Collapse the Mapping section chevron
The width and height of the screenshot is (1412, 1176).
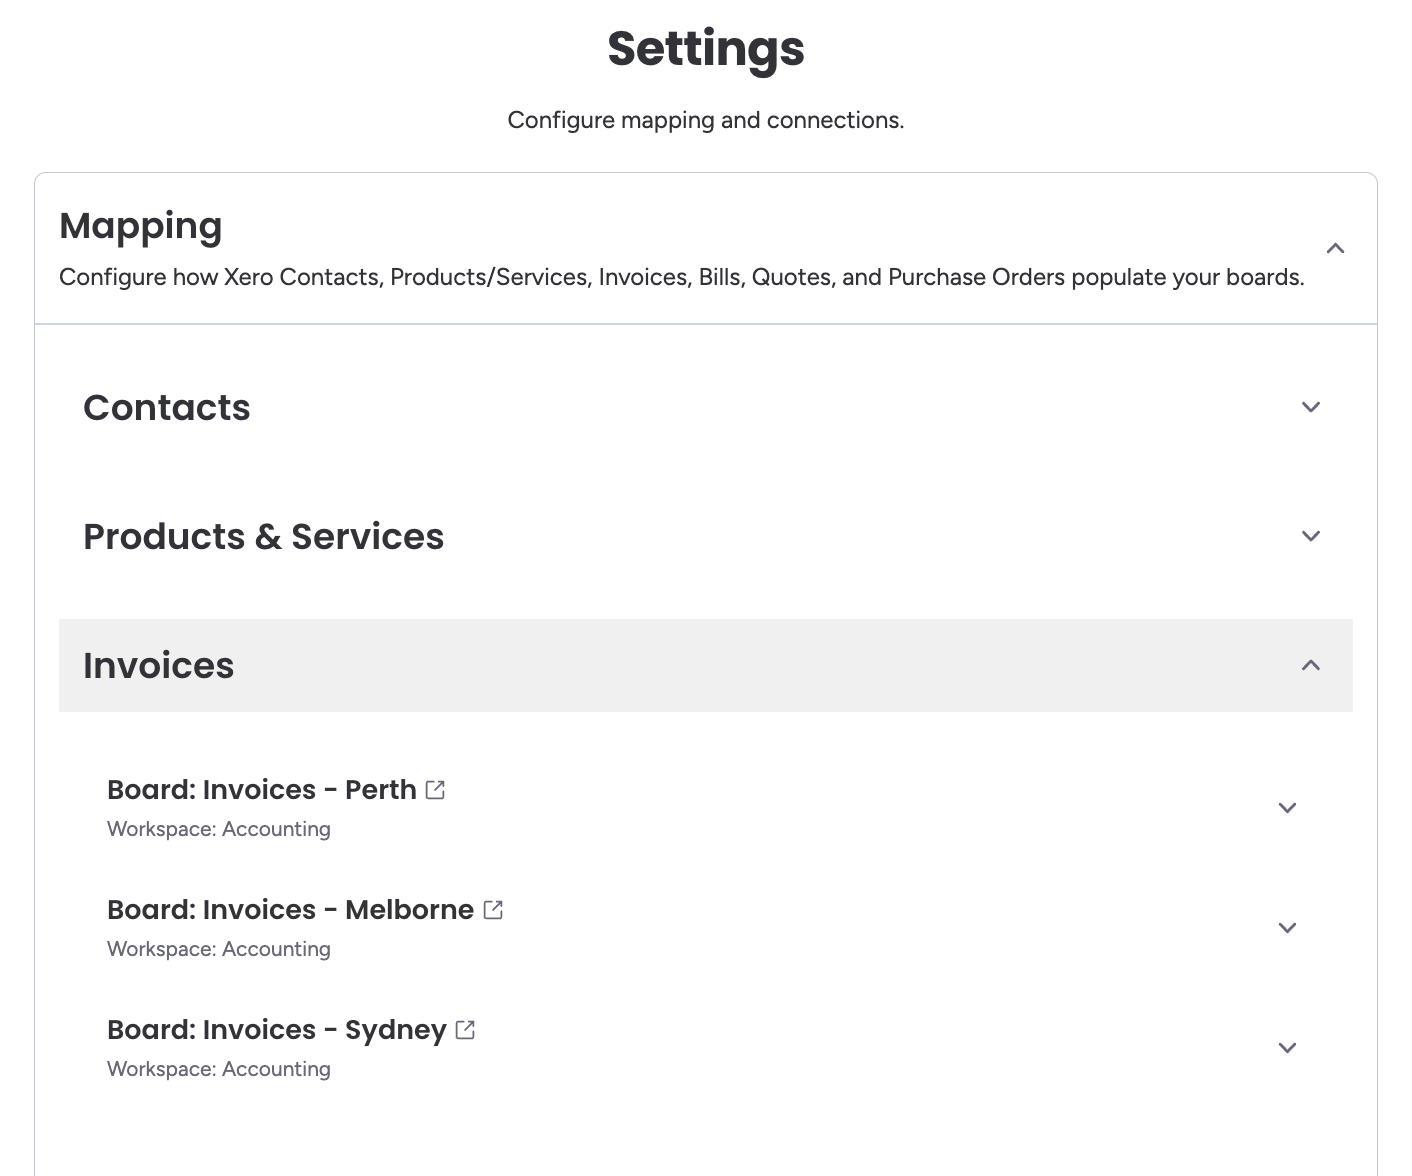click(x=1335, y=248)
